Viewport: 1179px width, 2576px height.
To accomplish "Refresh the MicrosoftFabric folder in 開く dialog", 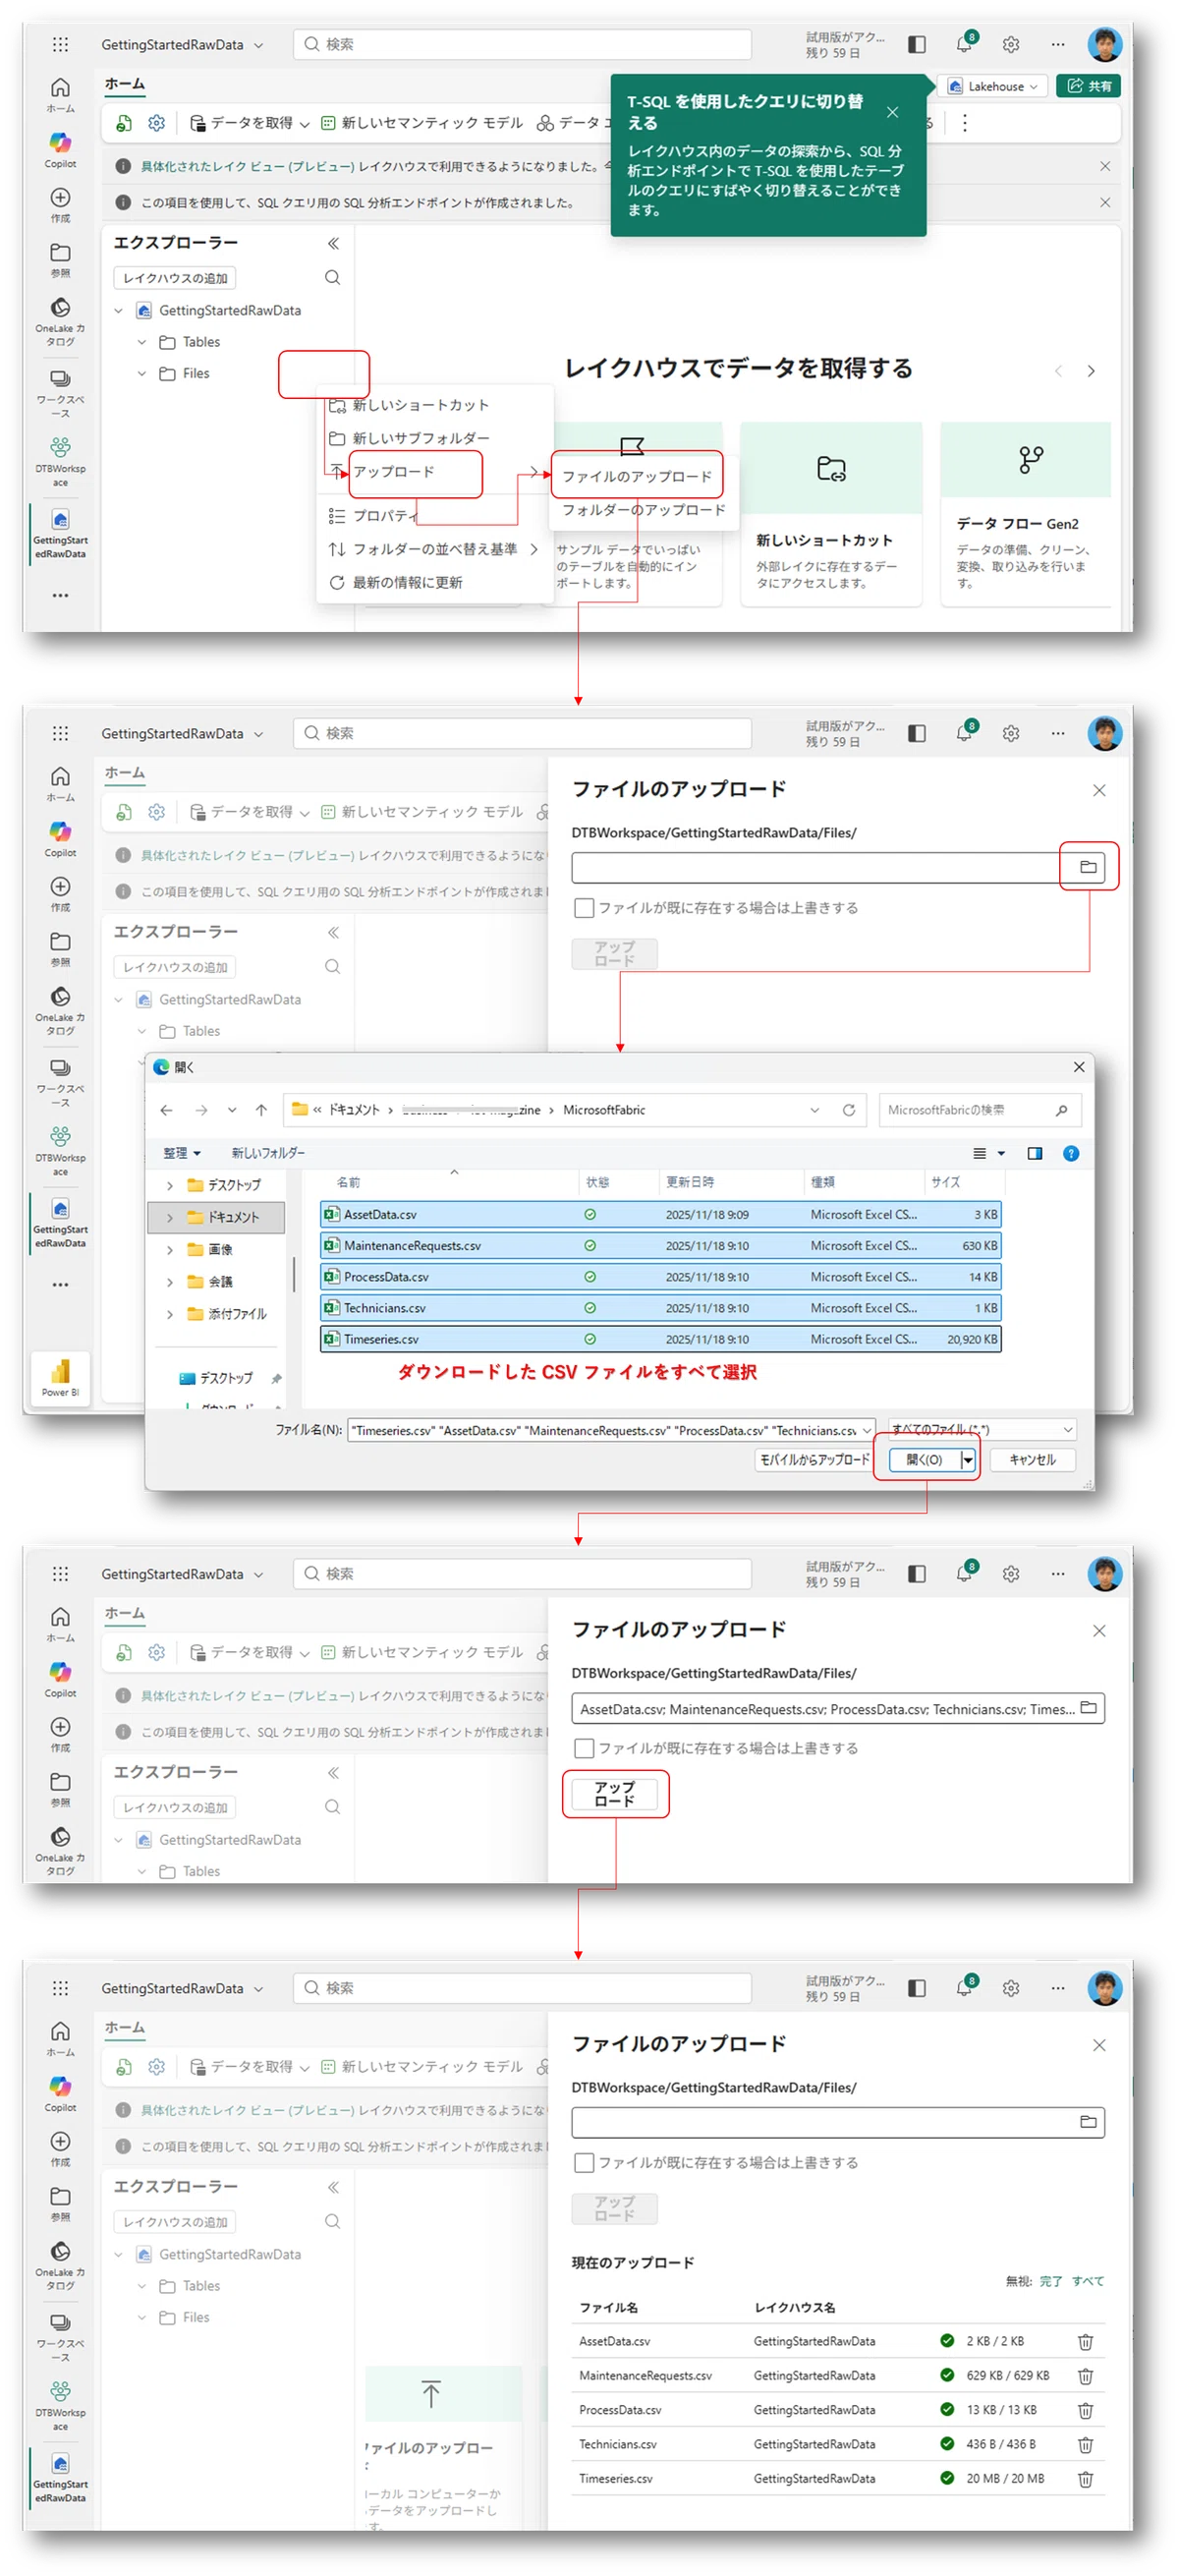I will (x=848, y=1110).
